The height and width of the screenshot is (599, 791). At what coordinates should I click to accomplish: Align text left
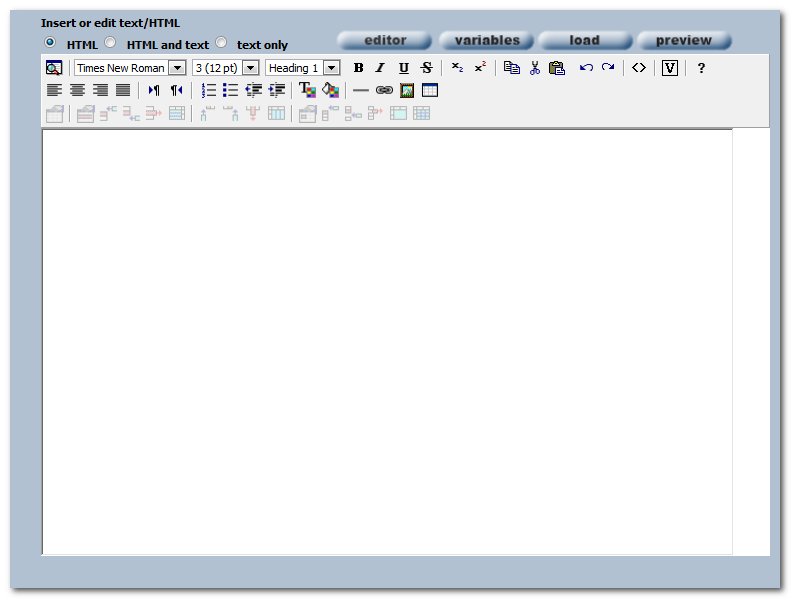pyautogui.click(x=54, y=90)
